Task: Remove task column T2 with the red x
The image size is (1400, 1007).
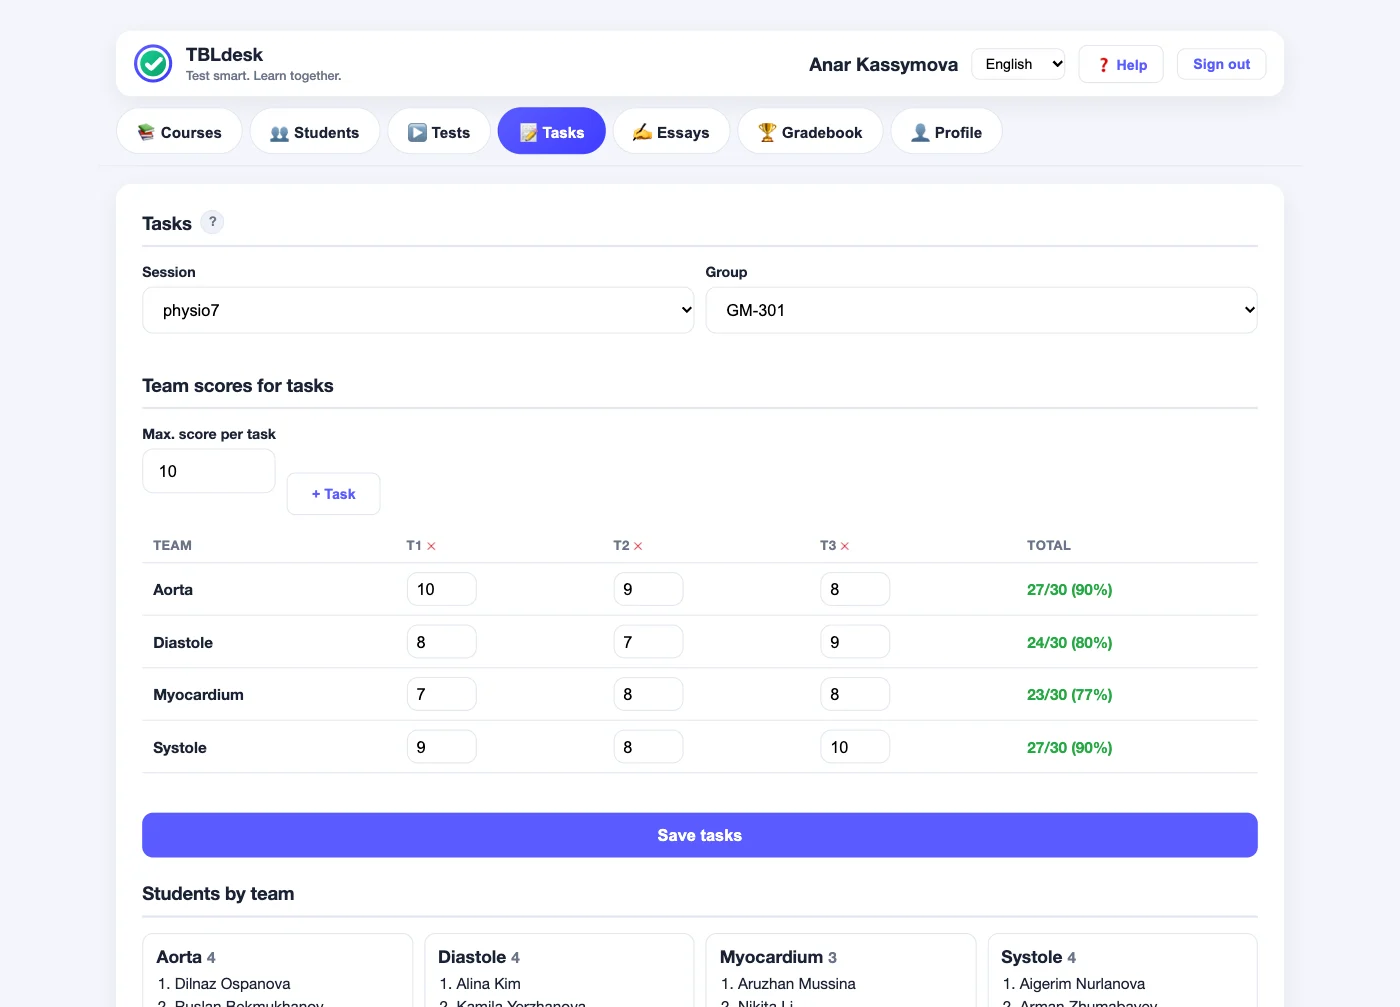Action: [x=638, y=546]
